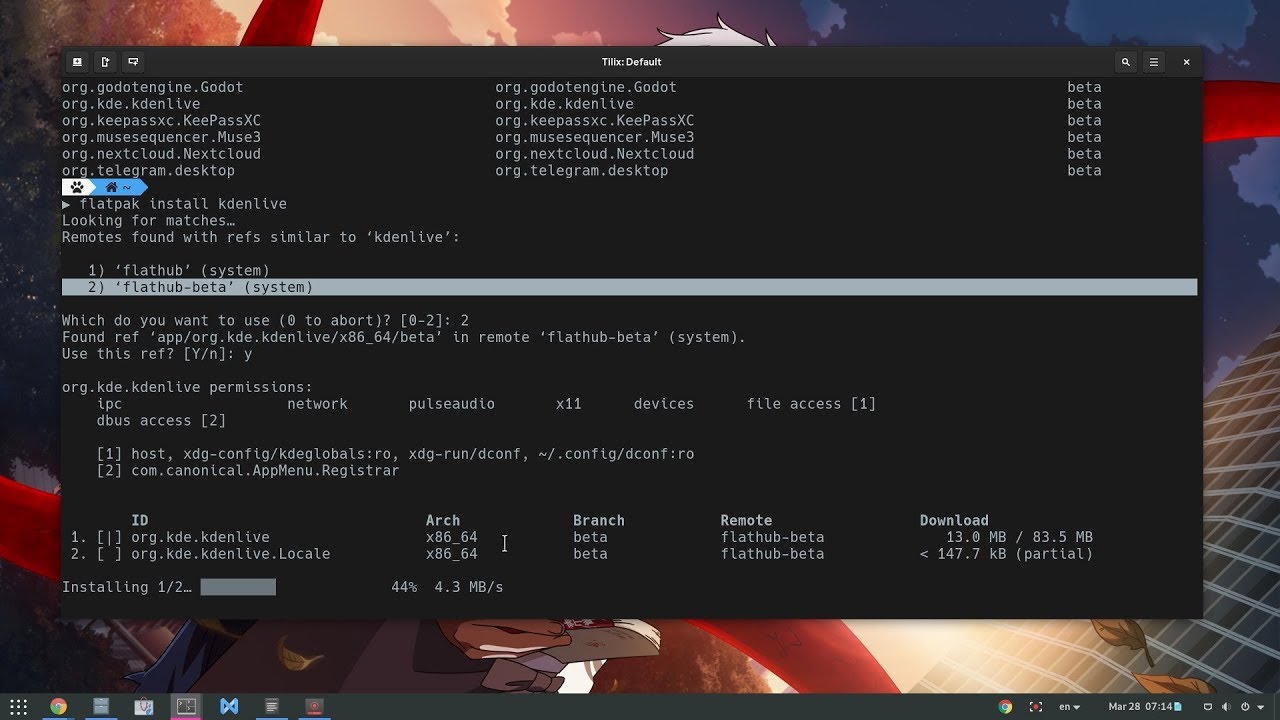Click the '4.3 MB/s' download speed
Image resolution: width=1280 pixels, height=720 pixels.
coord(469,587)
